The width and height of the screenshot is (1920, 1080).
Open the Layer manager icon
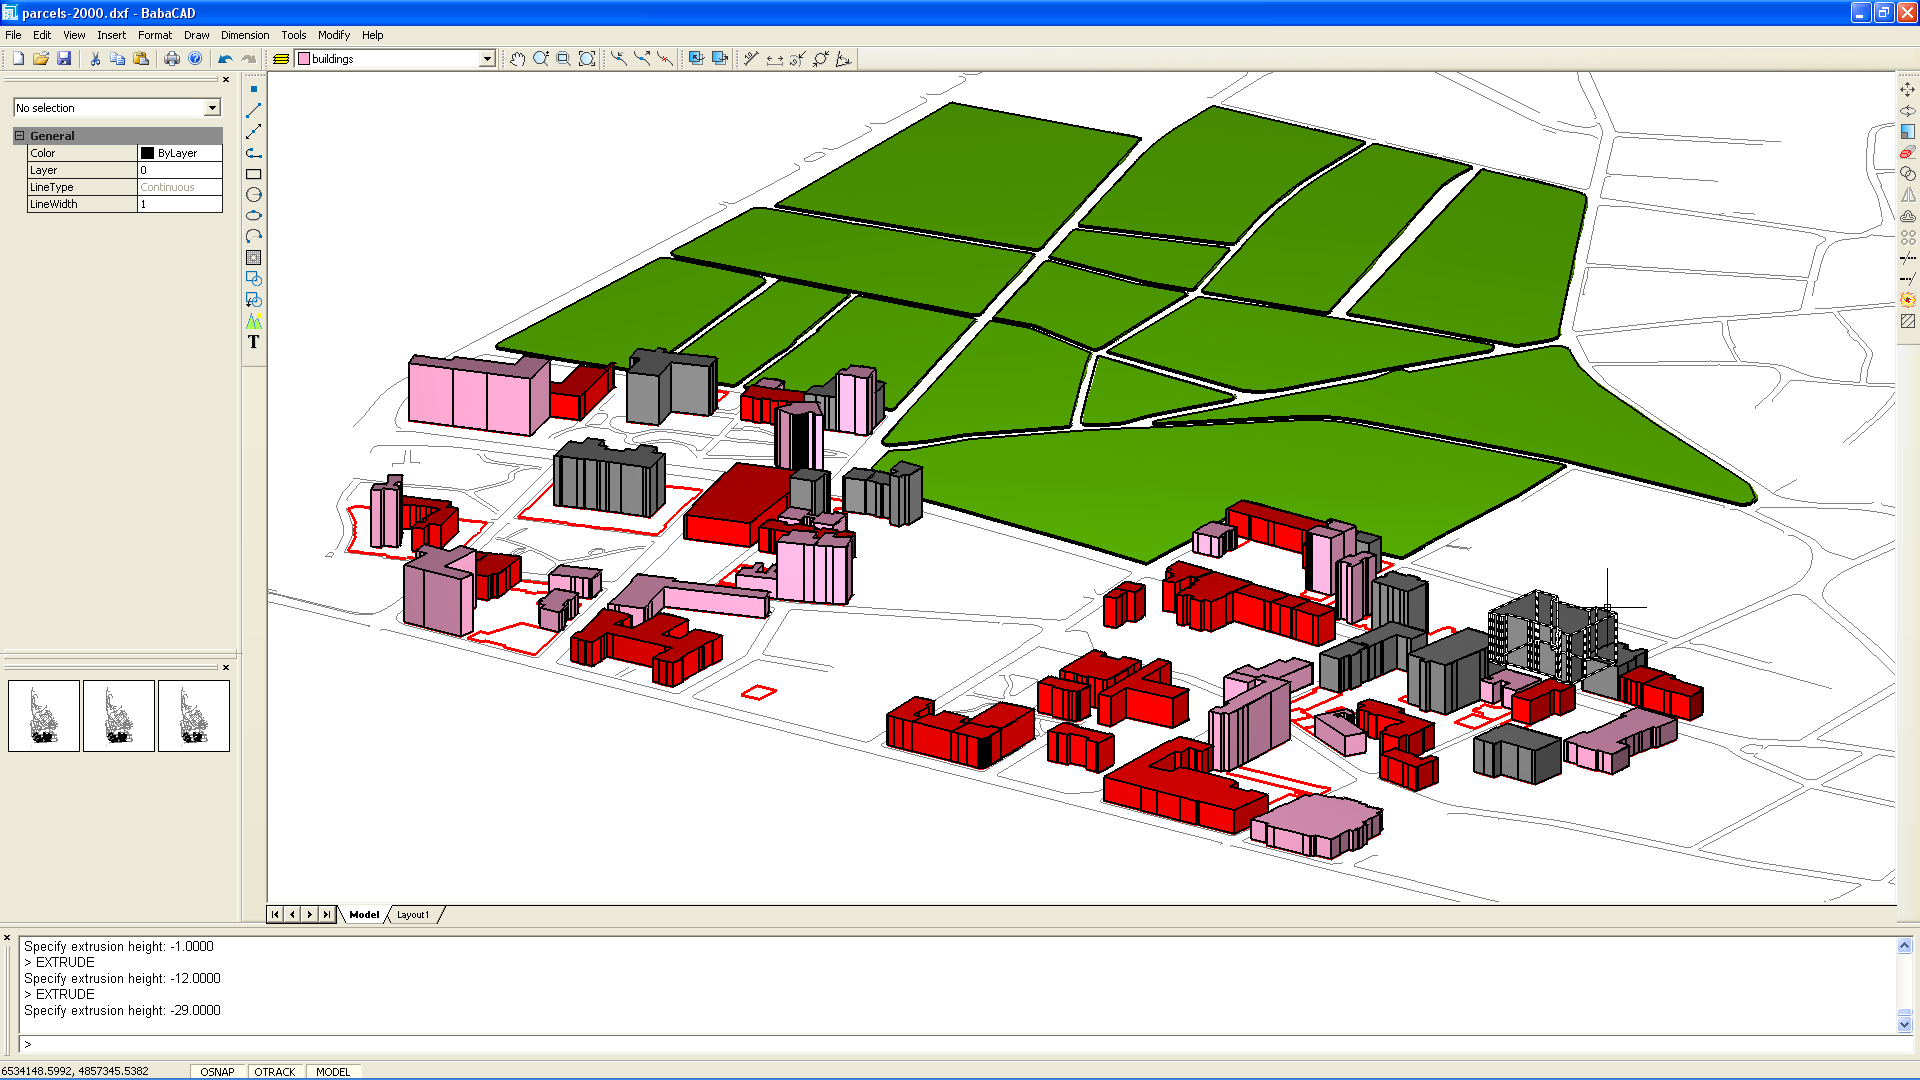[281, 58]
